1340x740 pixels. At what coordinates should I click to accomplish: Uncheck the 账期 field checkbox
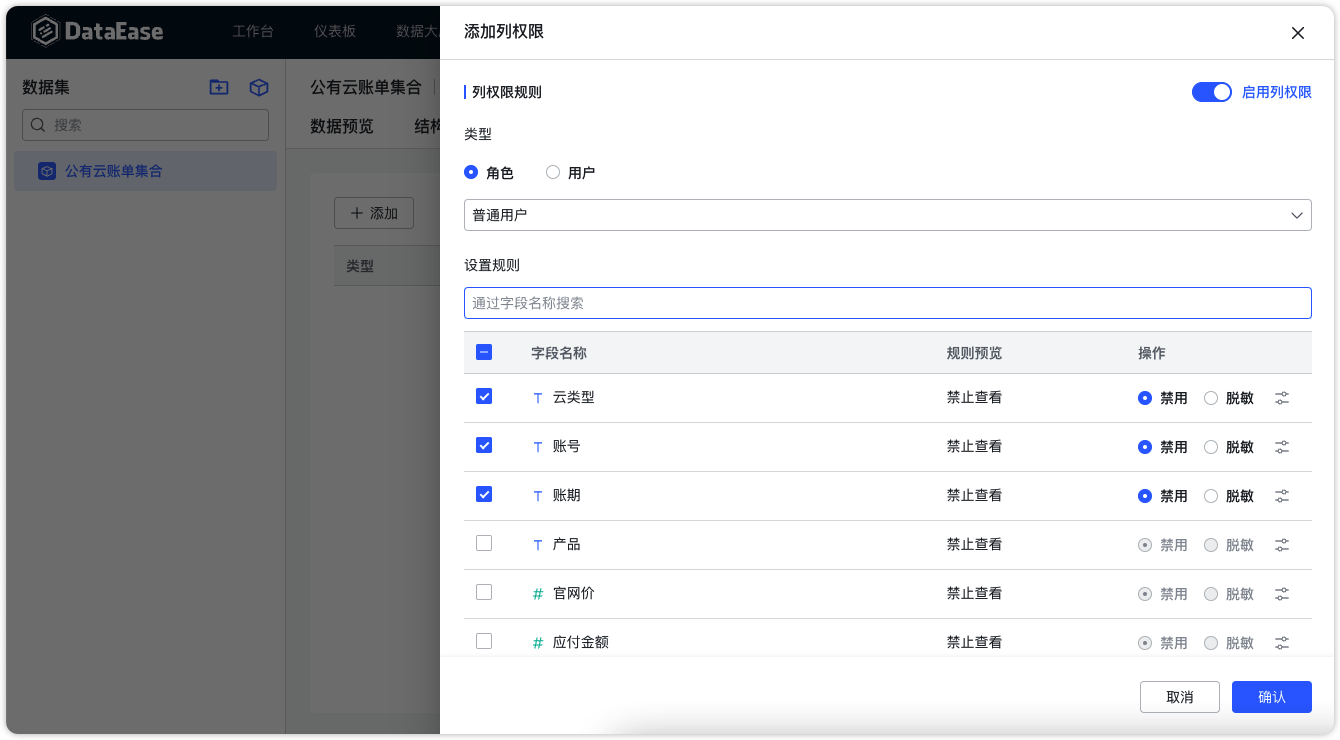pos(484,494)
